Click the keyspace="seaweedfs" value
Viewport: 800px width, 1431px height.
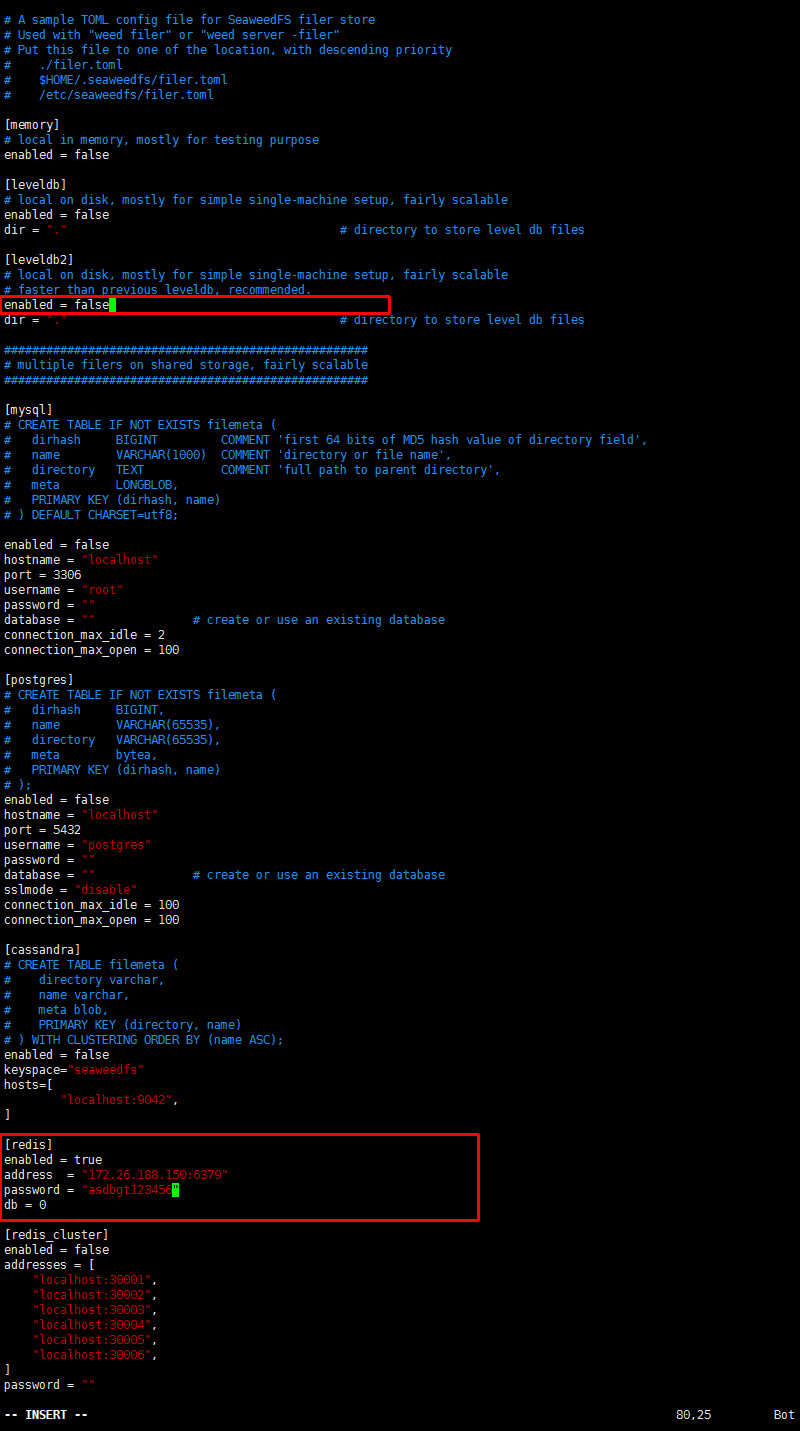pos(106,1070)
